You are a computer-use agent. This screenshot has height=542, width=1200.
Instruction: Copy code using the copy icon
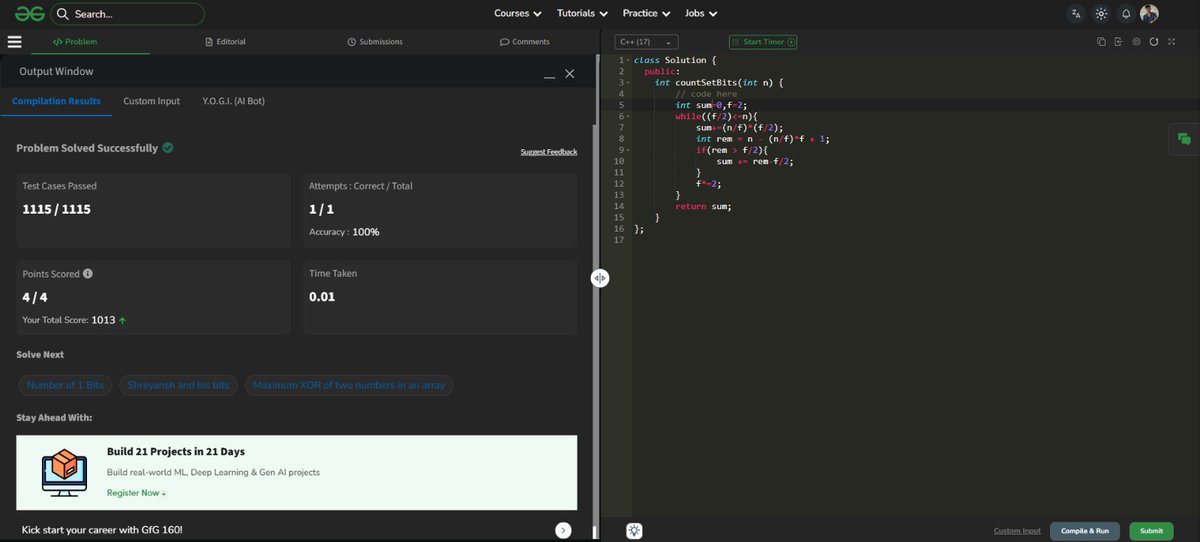click(x=1101, y=42)
